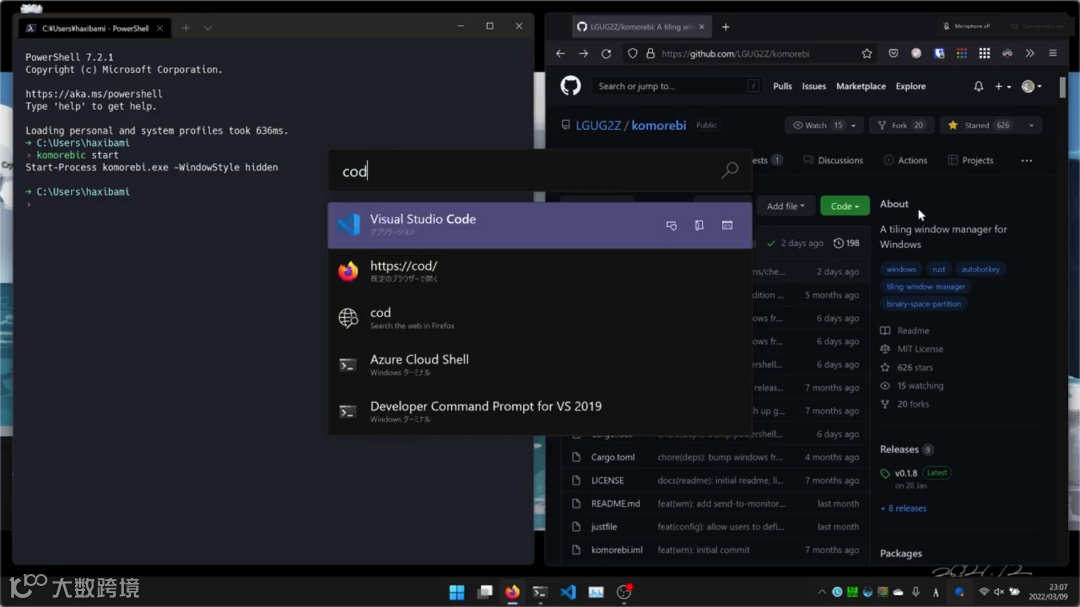Click the Firefox URL bar
The image size is (1080, 607).
(x=751, y=54)
